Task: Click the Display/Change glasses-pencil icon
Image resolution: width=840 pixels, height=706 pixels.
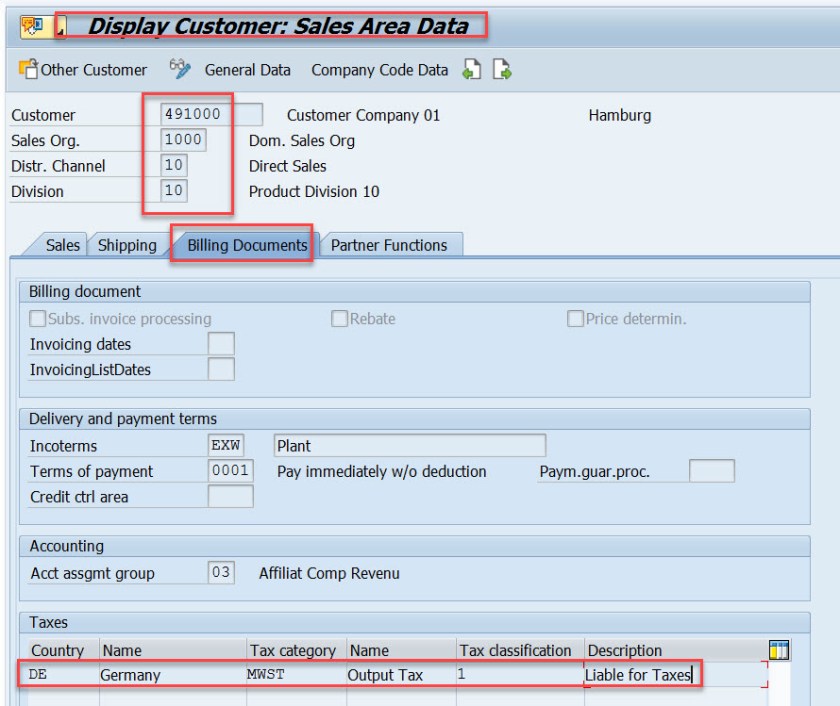Action: 180,69
